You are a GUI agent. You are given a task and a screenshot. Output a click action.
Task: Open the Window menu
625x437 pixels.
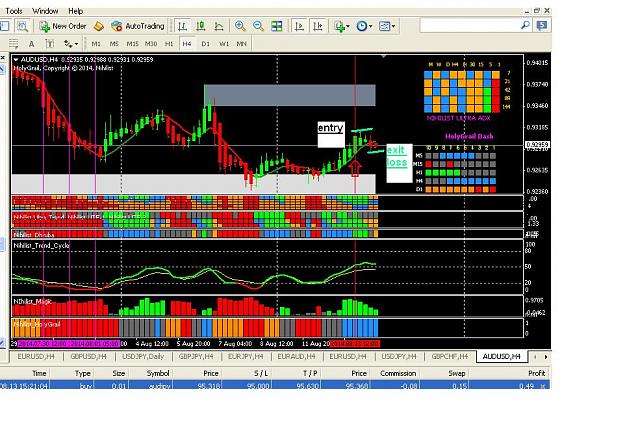(x=45, y=11)
